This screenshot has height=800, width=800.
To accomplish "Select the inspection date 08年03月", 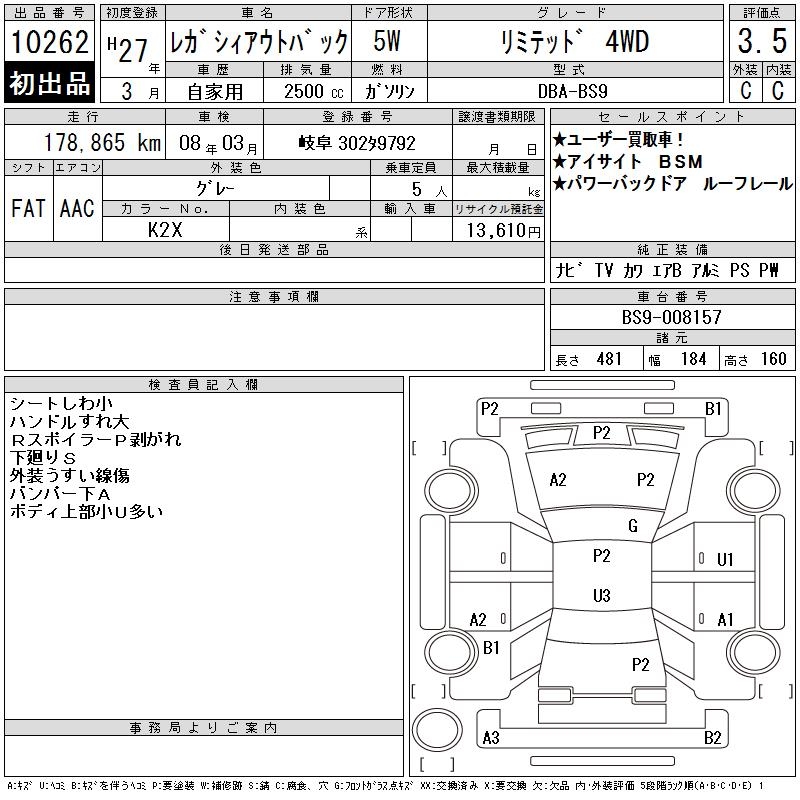I will pos(218,144).
